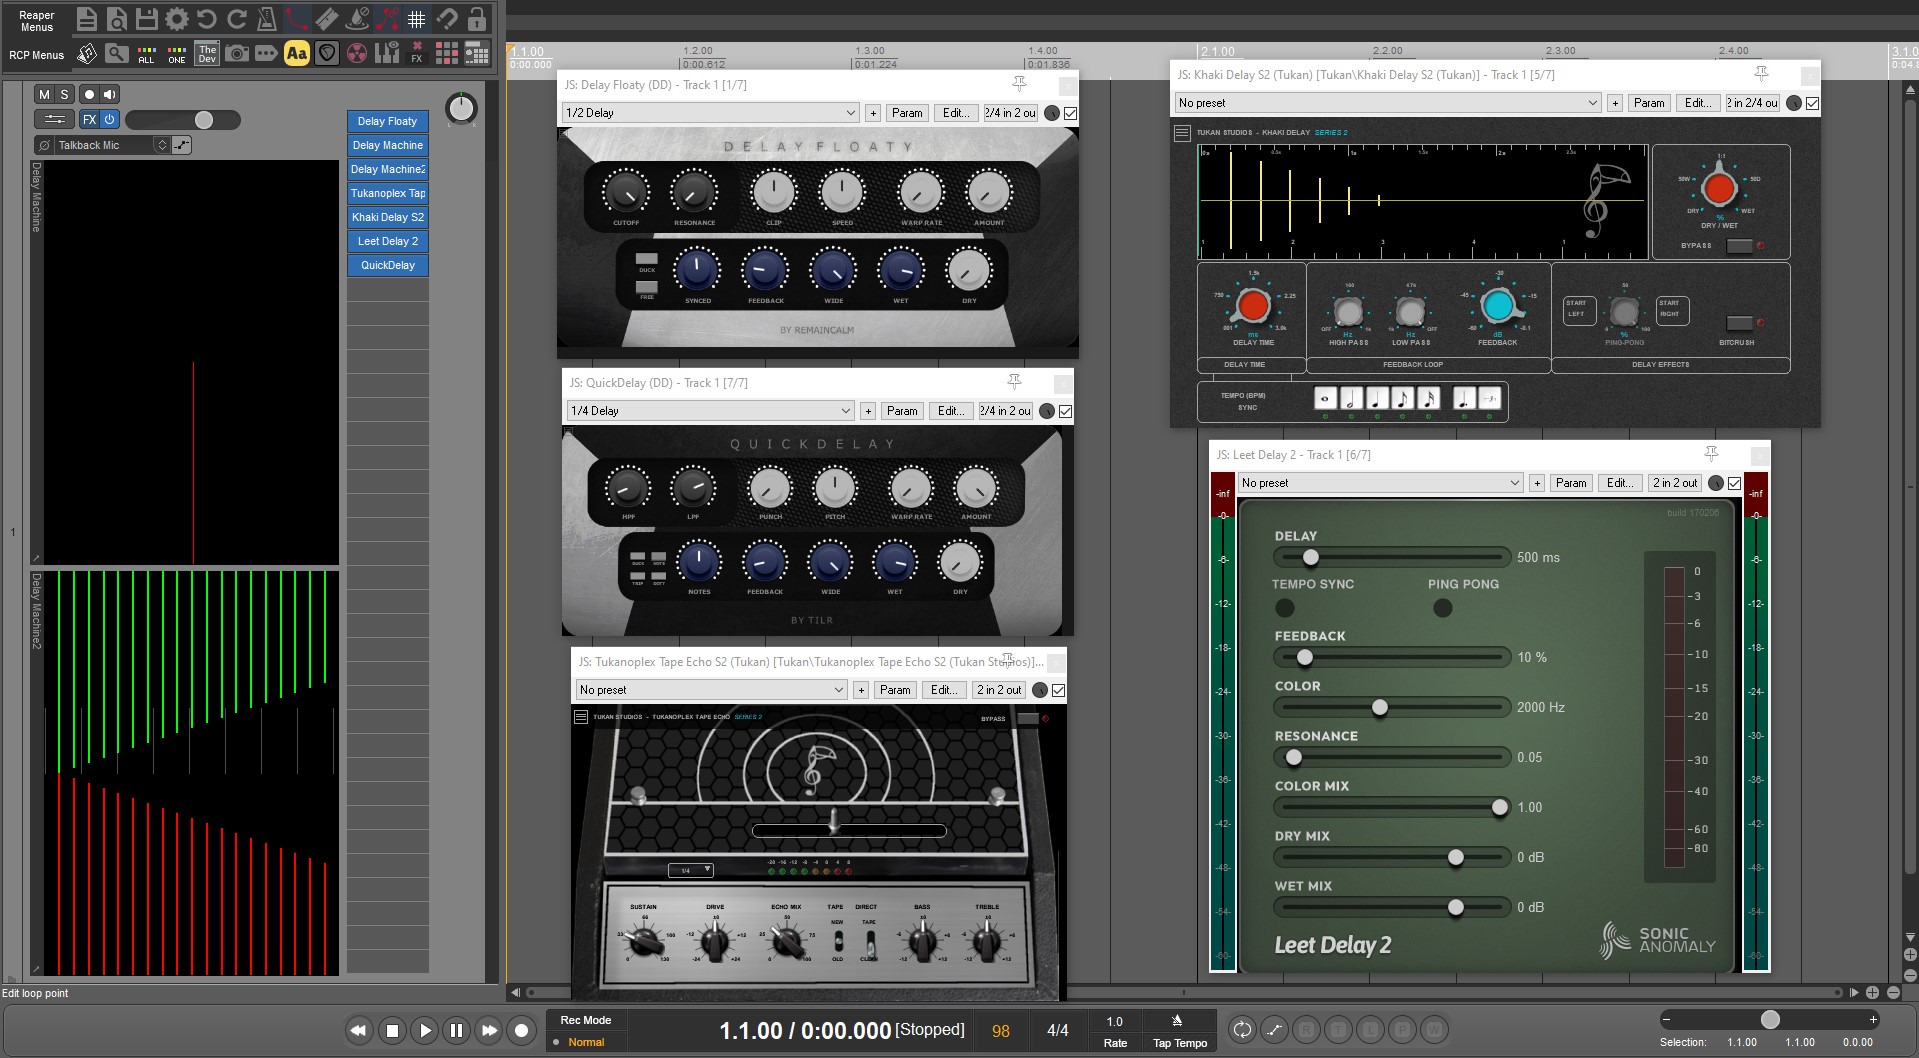The width and height of the screenshot is (1919, 1058).
Task: Open RCP Menus
Action: coord(36,55)
